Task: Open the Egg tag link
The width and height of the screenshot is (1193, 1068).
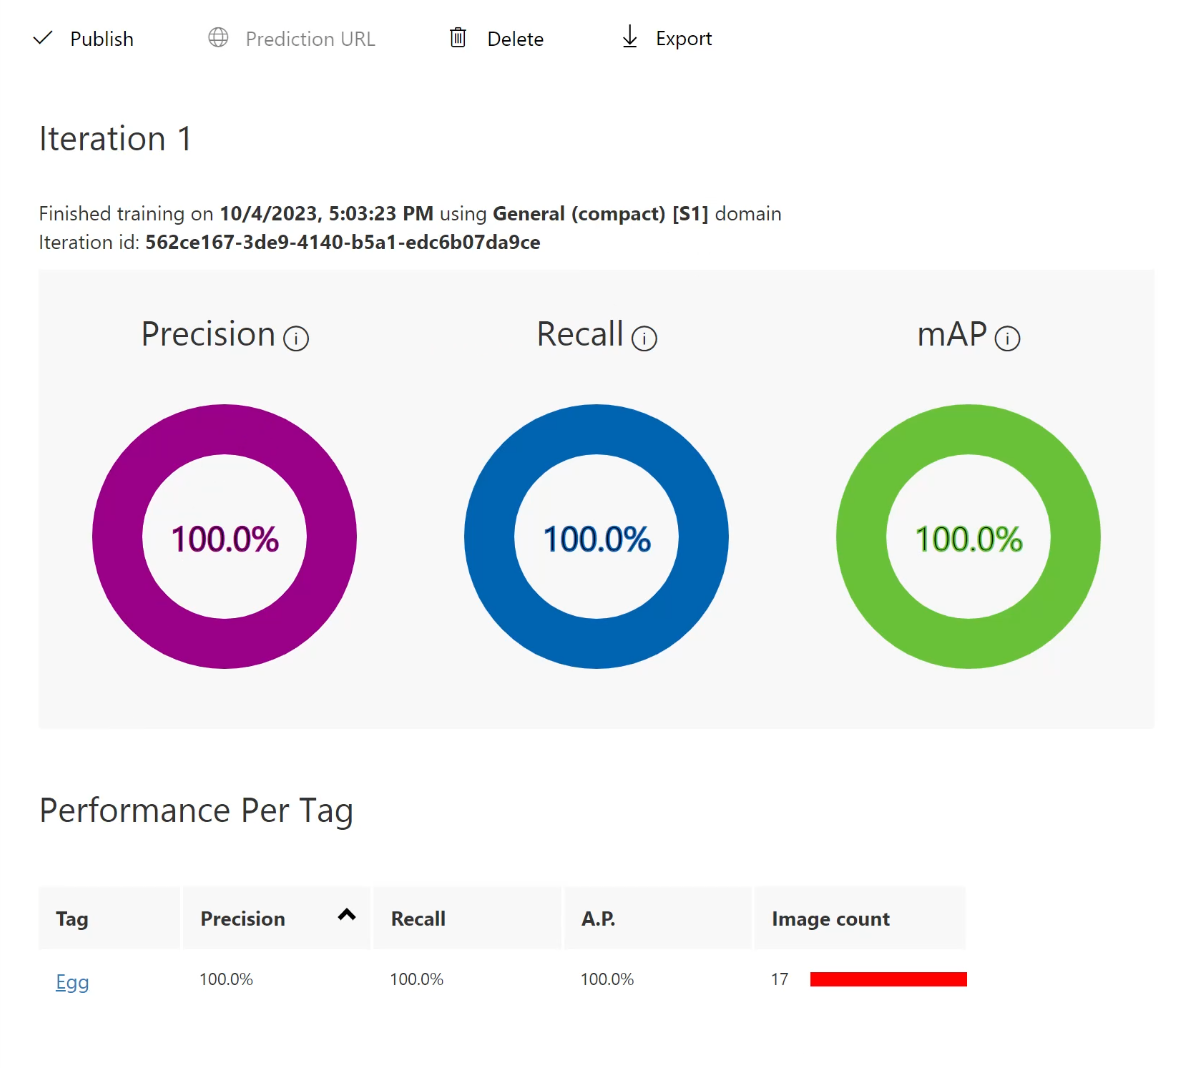Action: point(72,982)
